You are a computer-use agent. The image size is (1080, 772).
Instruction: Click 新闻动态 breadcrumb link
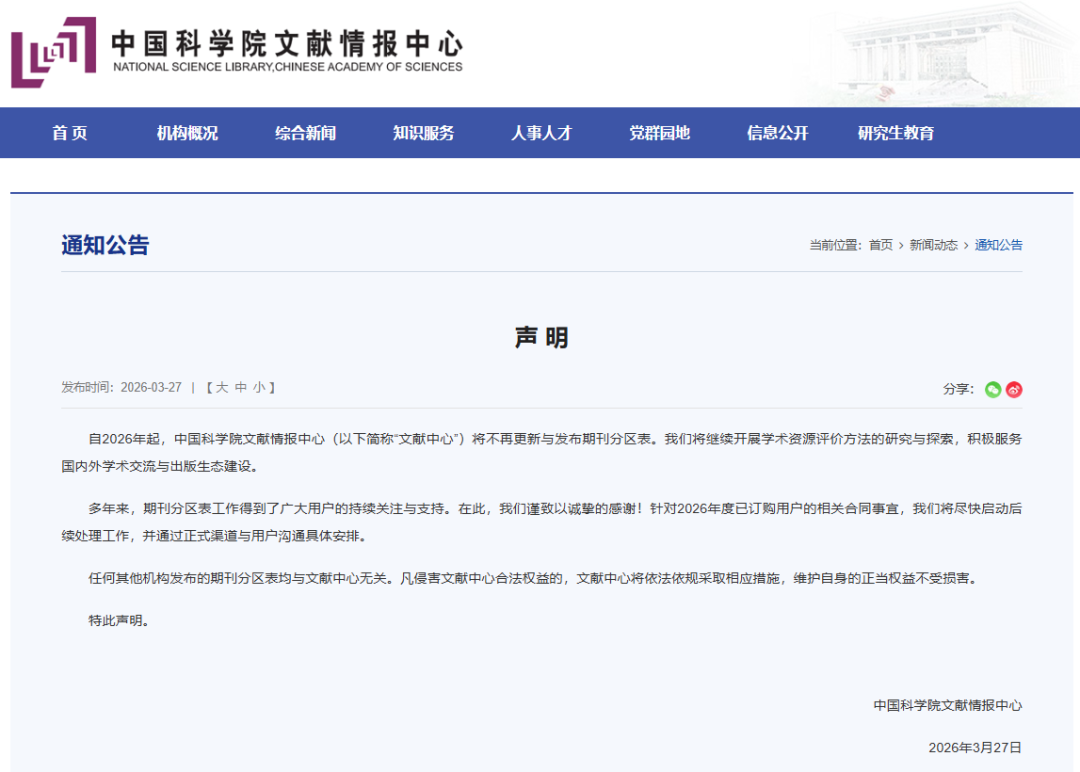tap(933, 245)
